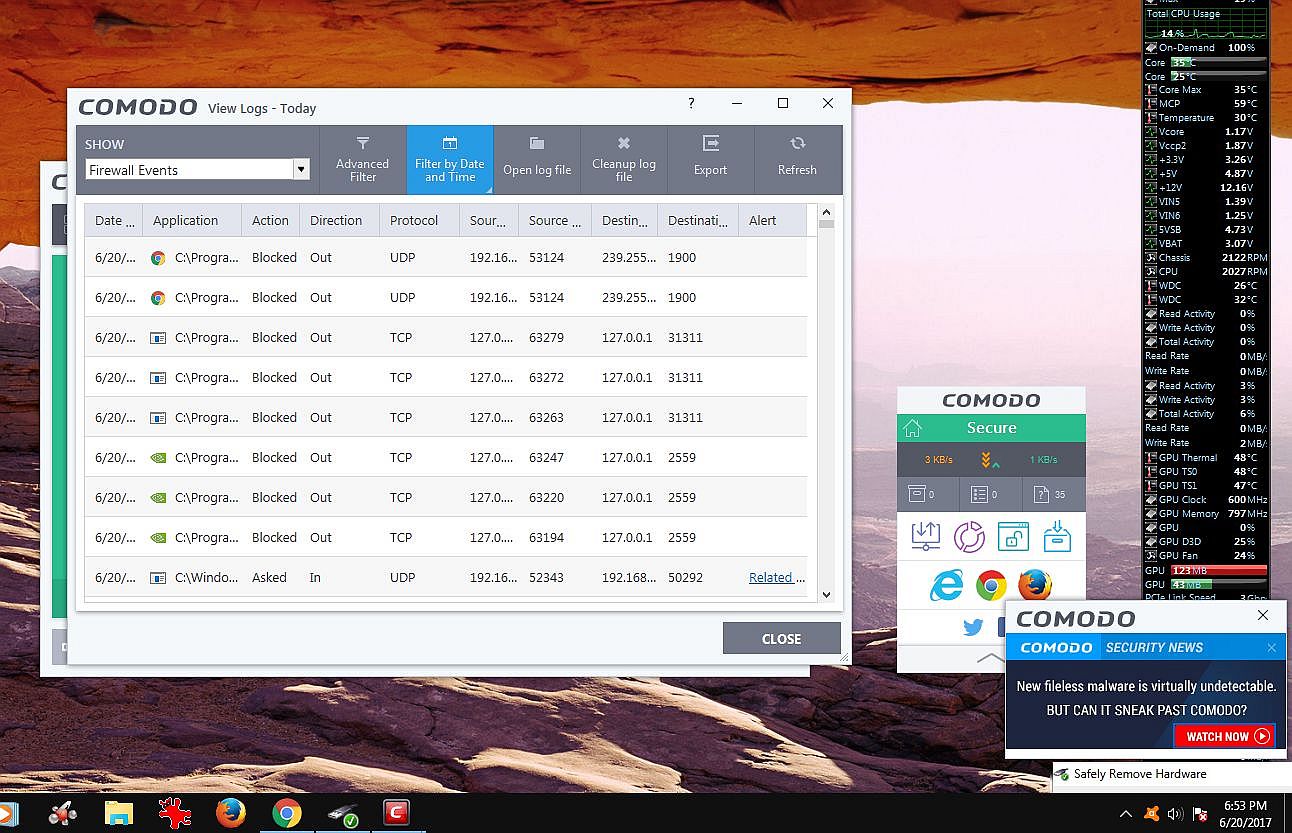Click destination port 50292 cell

tap(685, 577)
